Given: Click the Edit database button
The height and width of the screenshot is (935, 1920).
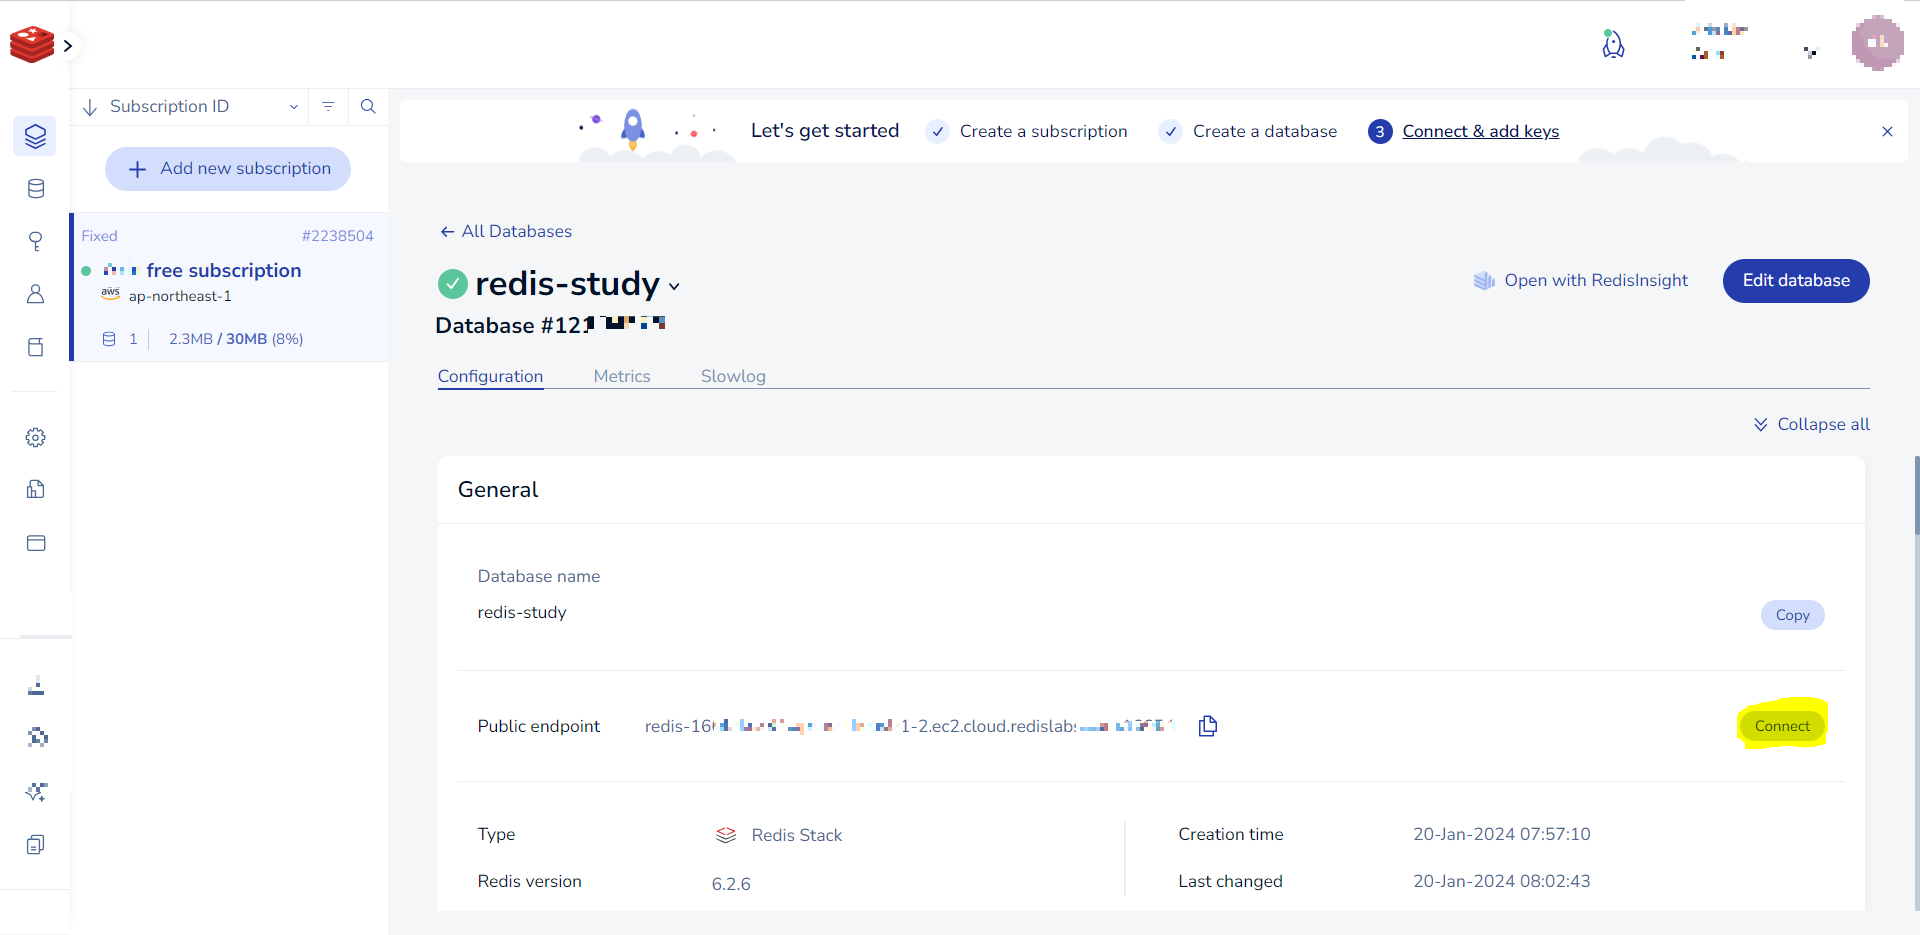Looking at the screenshot, I should tap(1796, 281).
